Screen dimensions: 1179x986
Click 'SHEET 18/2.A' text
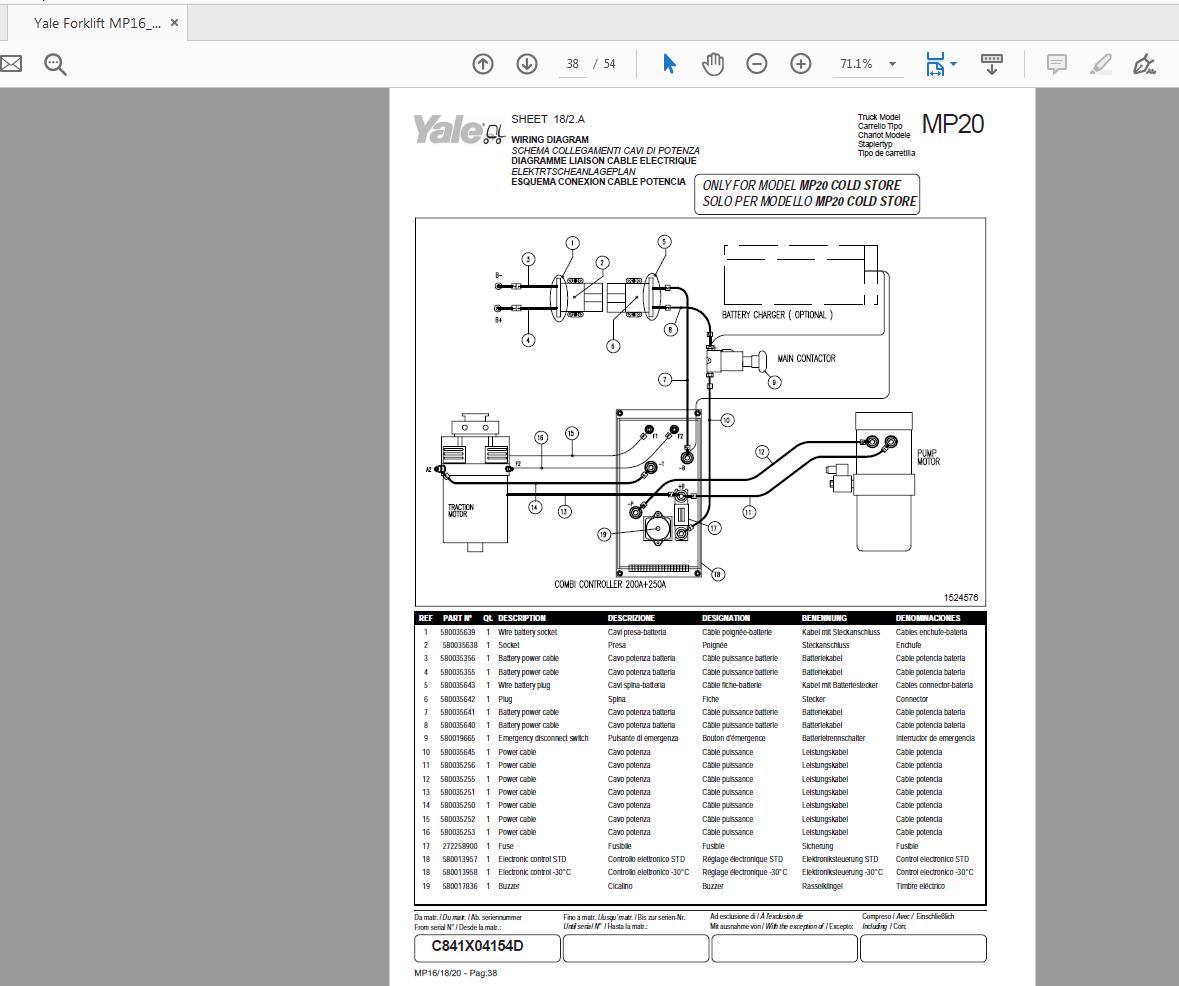(x=547, y=119)
